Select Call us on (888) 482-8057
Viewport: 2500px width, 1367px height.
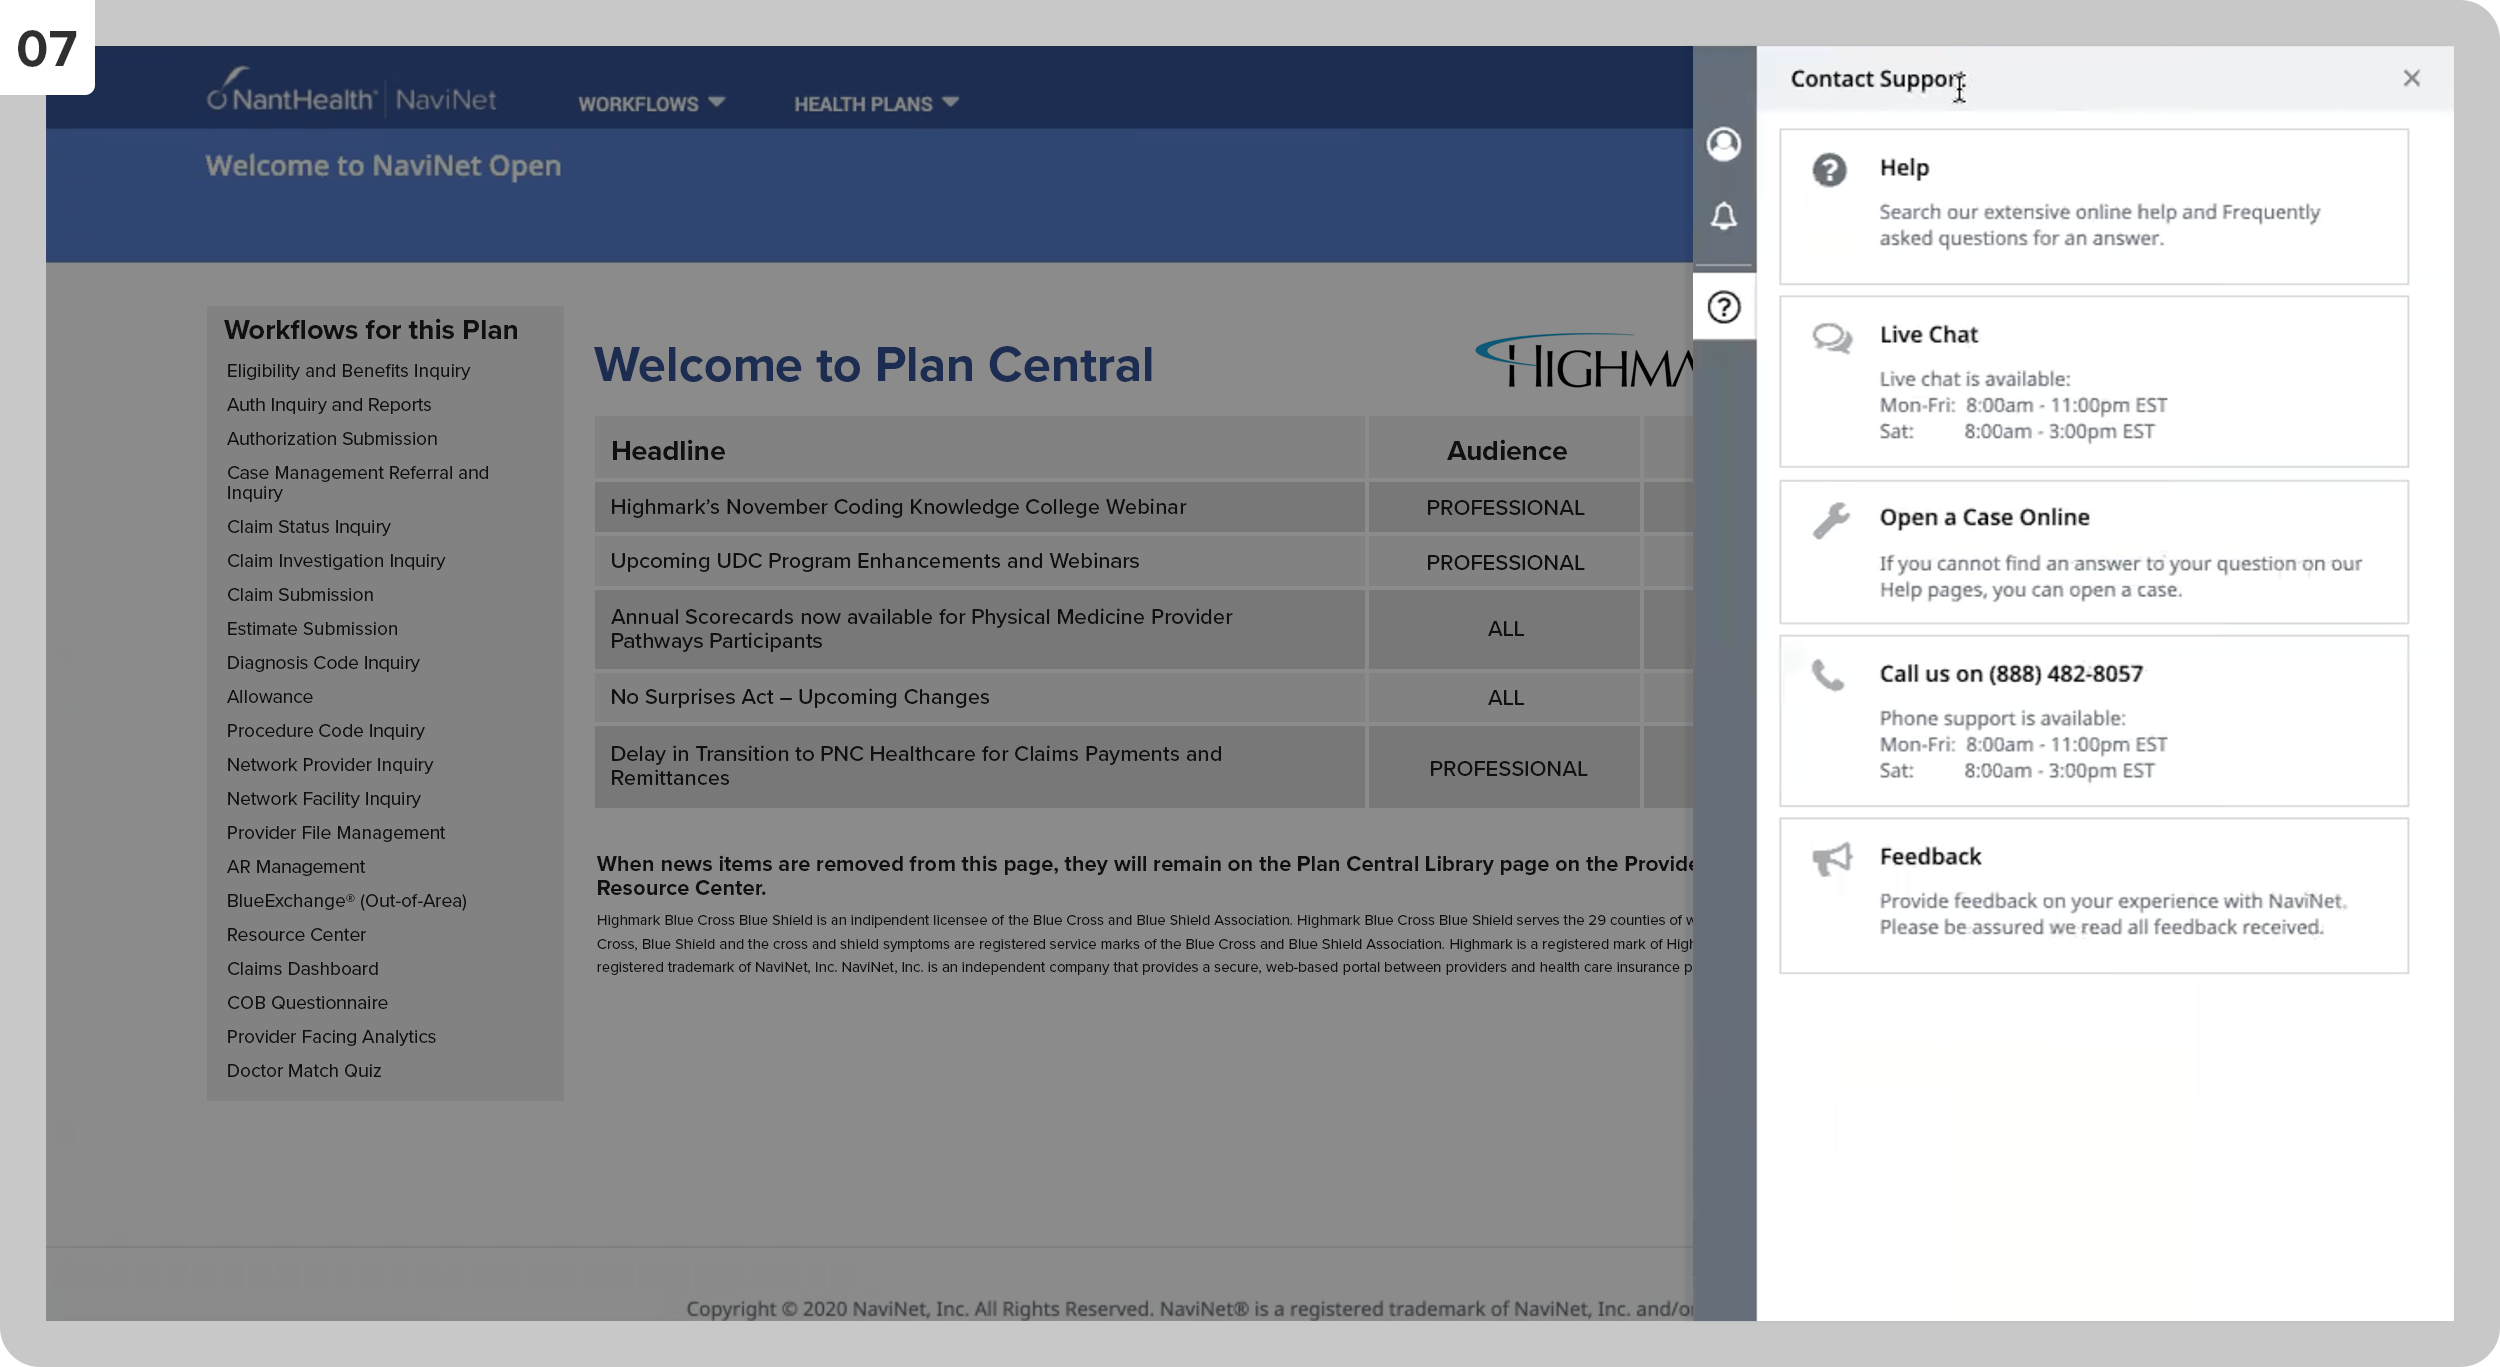tap(2011, 673)
